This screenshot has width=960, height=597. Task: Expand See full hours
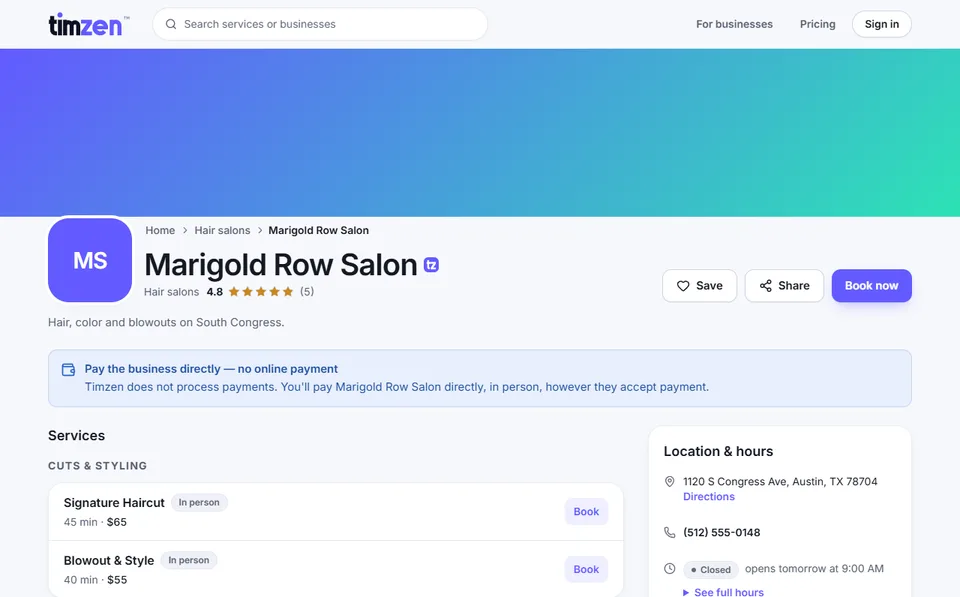click(x=724, y=592)
